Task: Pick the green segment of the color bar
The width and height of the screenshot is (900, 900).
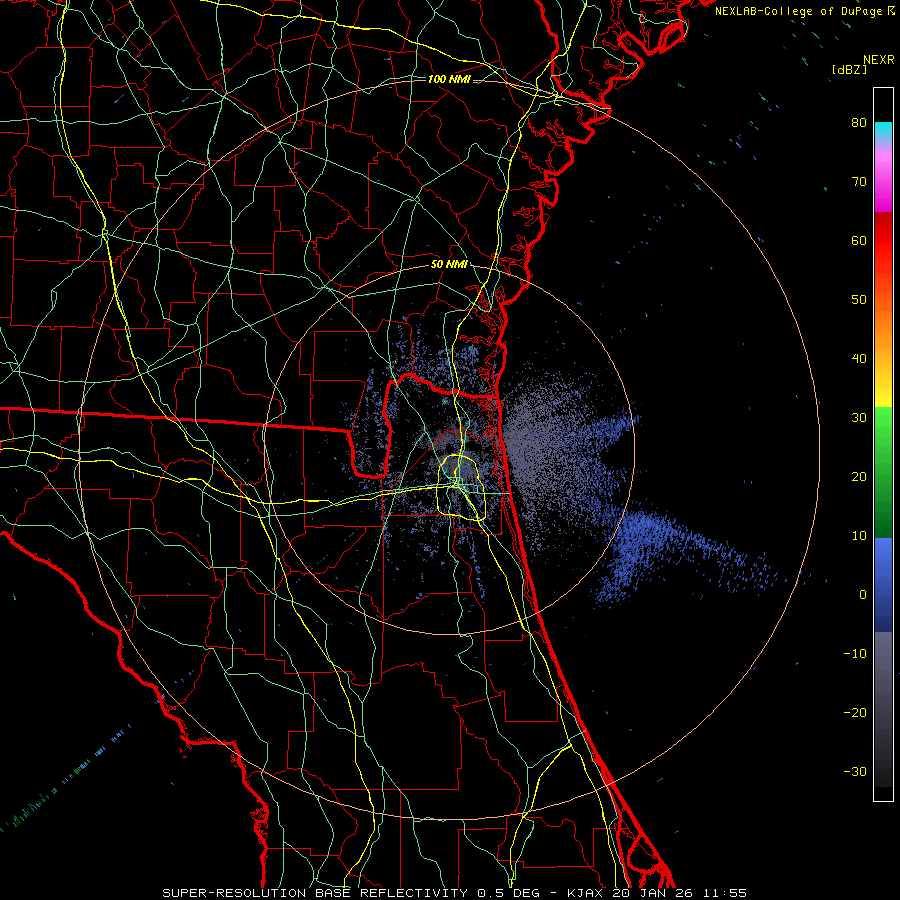Action: (x=883, y=472)
